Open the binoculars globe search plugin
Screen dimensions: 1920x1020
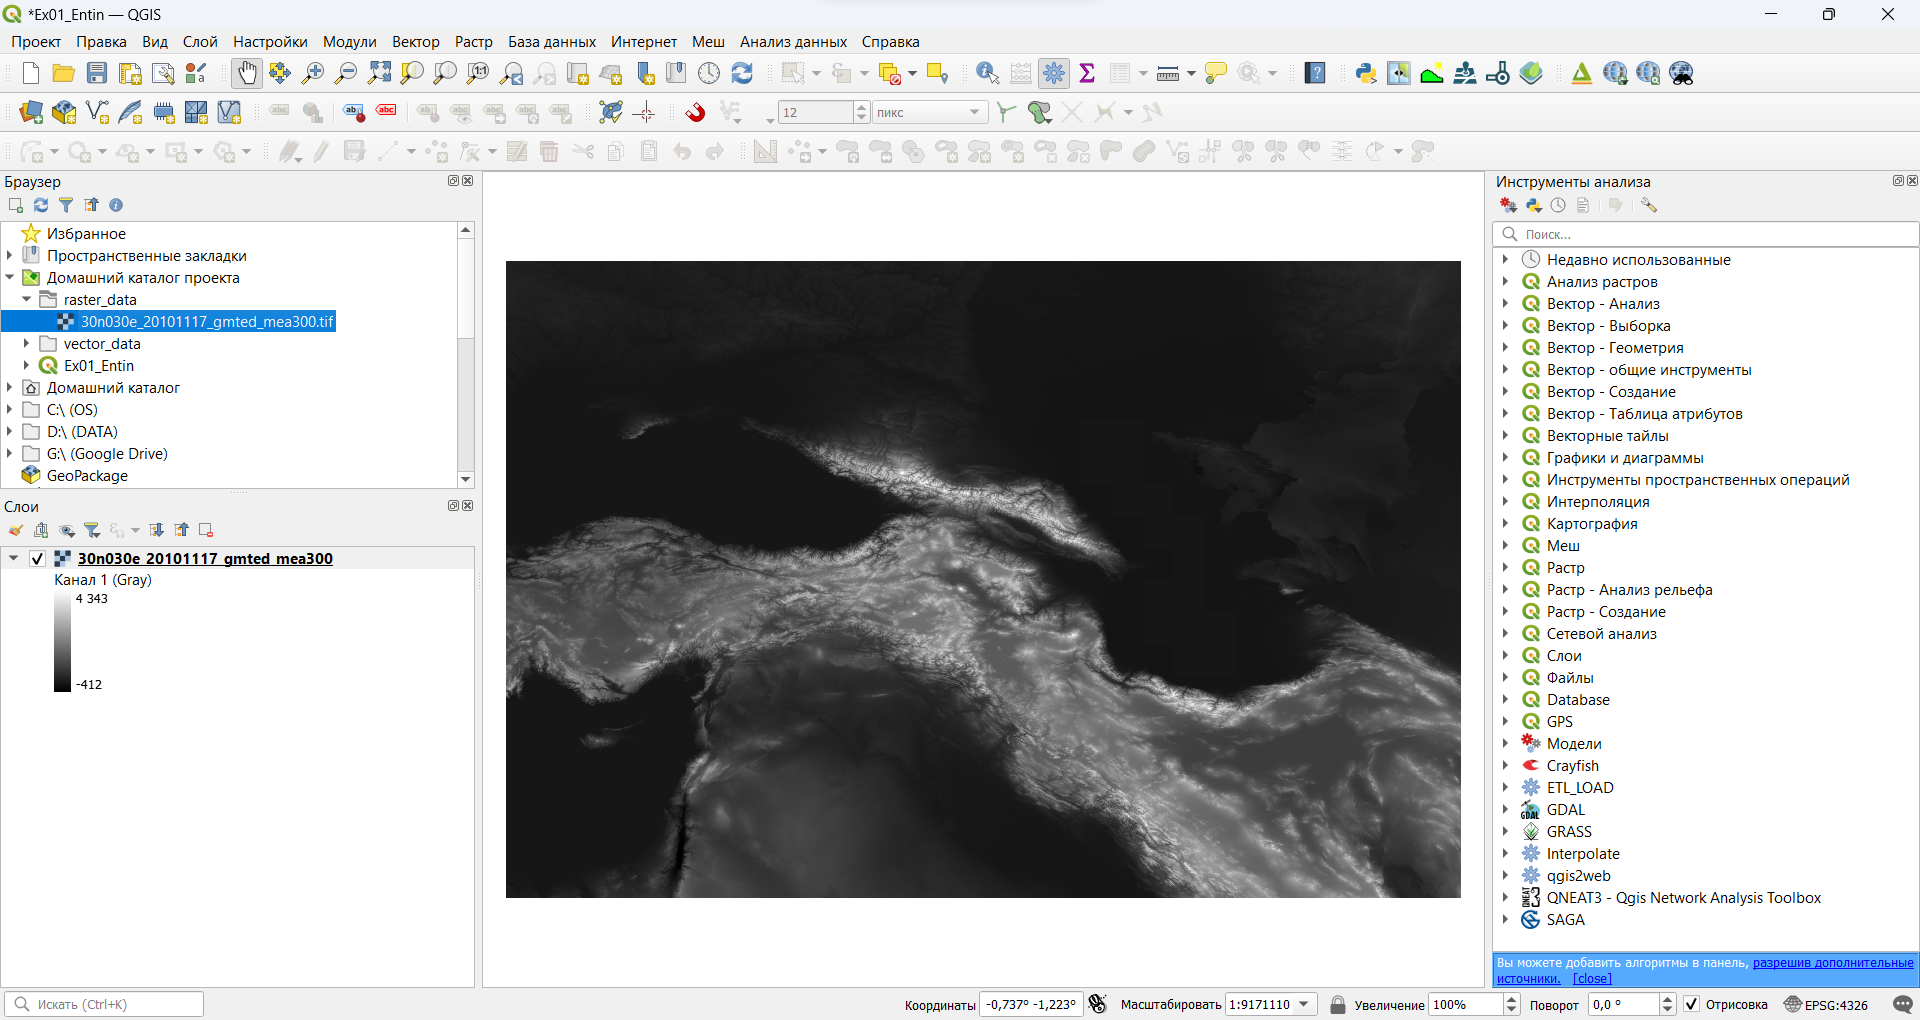1681,73
